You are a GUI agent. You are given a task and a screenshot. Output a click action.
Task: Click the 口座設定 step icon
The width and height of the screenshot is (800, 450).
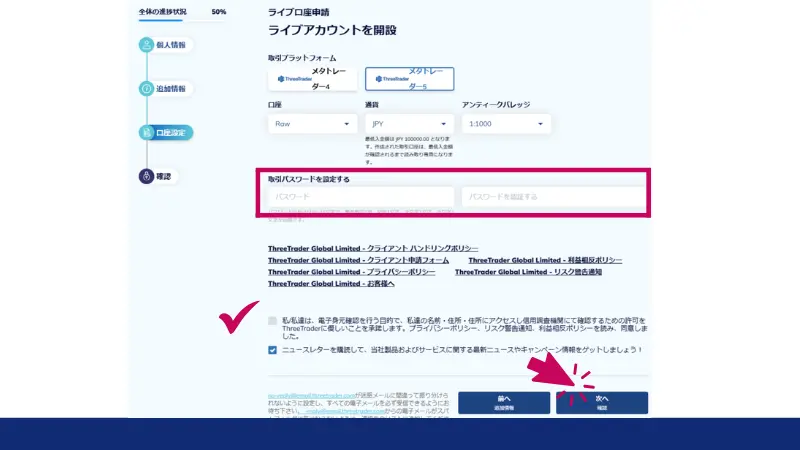pos(146,133)
